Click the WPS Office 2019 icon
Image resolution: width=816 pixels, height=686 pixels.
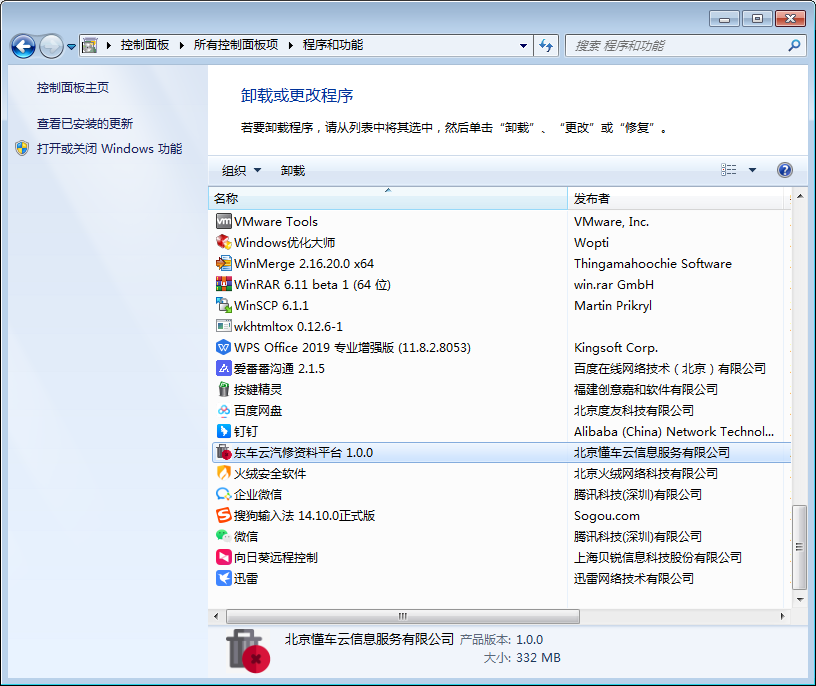pyautogui.click(x=223, y=347)
